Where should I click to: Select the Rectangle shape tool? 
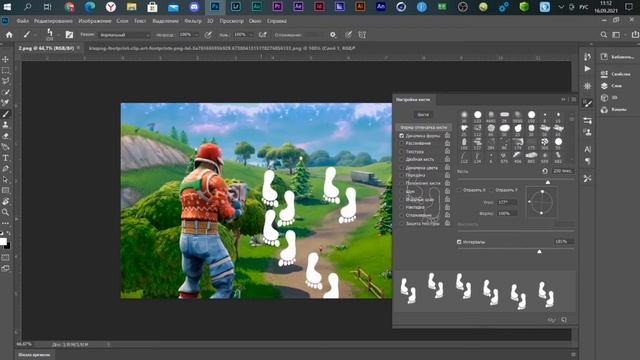pyautogui.click(x=5, y=191)
